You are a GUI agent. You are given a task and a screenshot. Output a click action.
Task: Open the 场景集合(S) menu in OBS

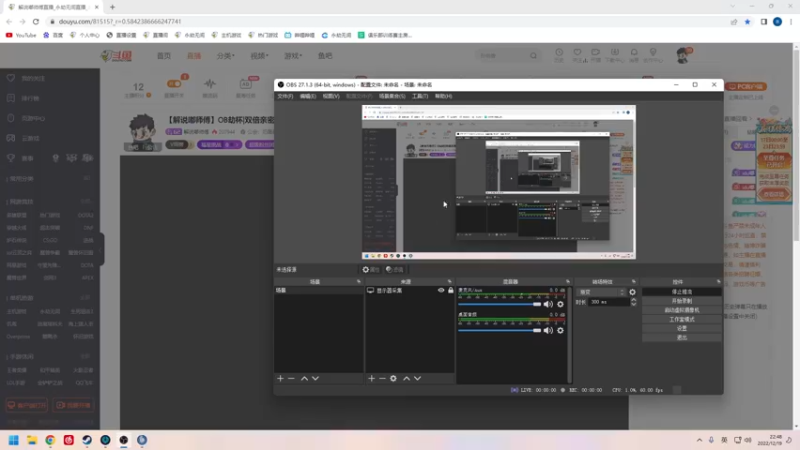392,96
